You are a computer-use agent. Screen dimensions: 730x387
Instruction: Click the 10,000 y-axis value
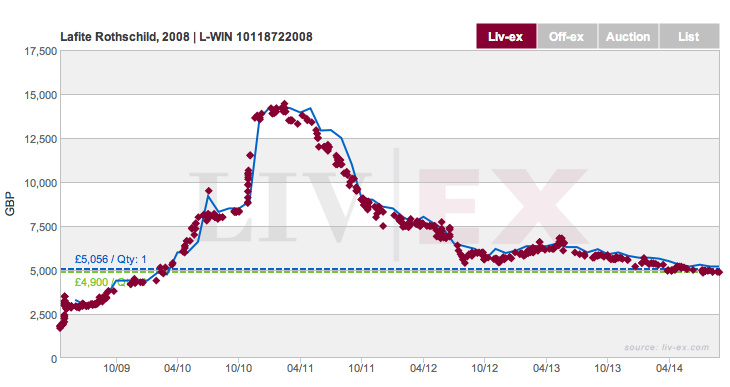point(41,183)
